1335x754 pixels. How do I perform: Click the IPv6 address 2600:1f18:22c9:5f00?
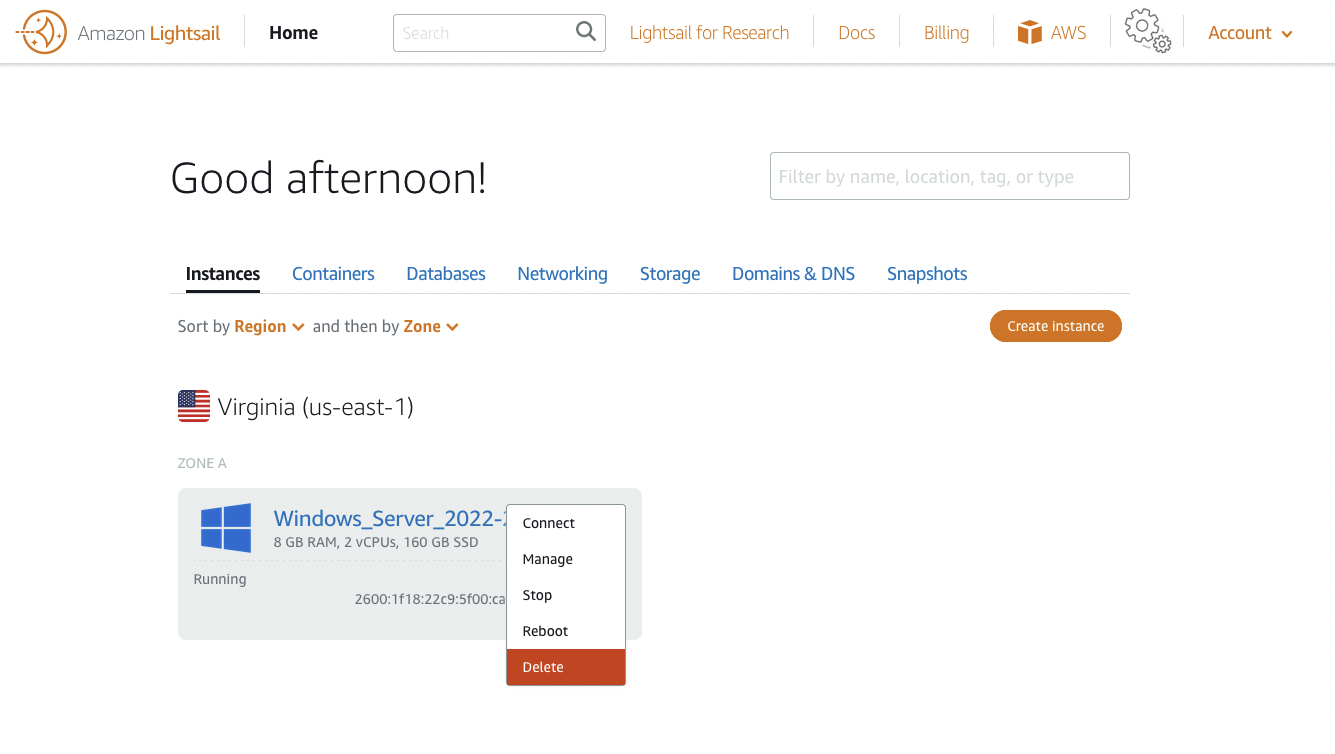[x=431, y=600]
